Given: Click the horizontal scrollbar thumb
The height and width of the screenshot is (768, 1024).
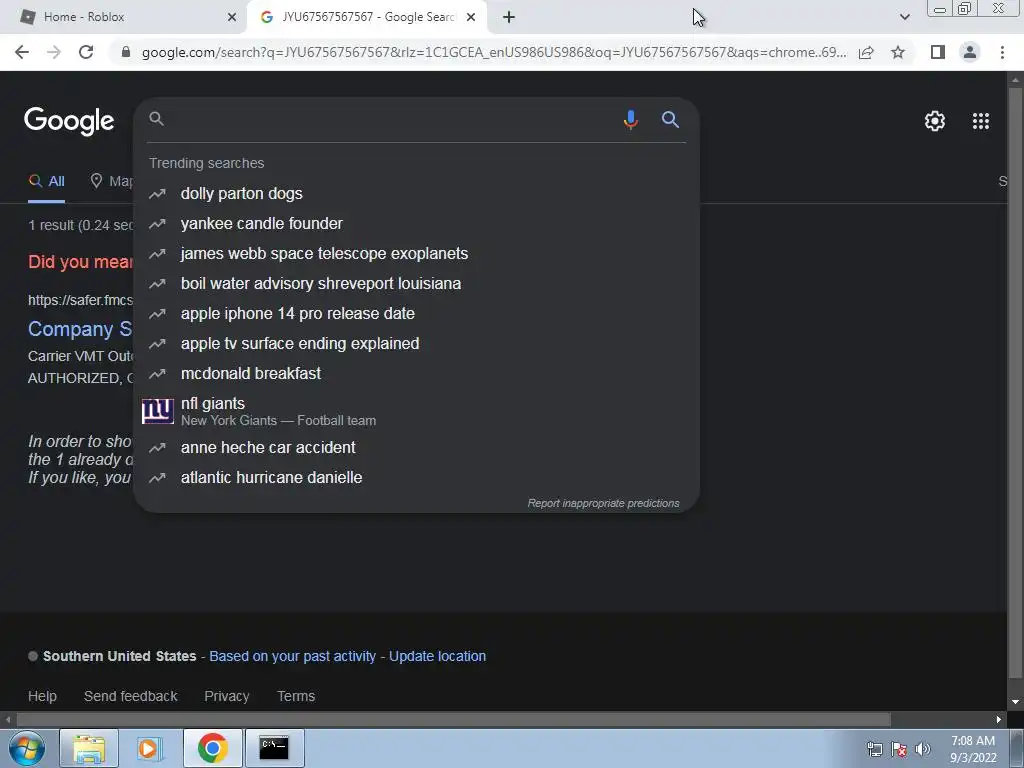Looking at the screenshot, I should click(454, 719).
